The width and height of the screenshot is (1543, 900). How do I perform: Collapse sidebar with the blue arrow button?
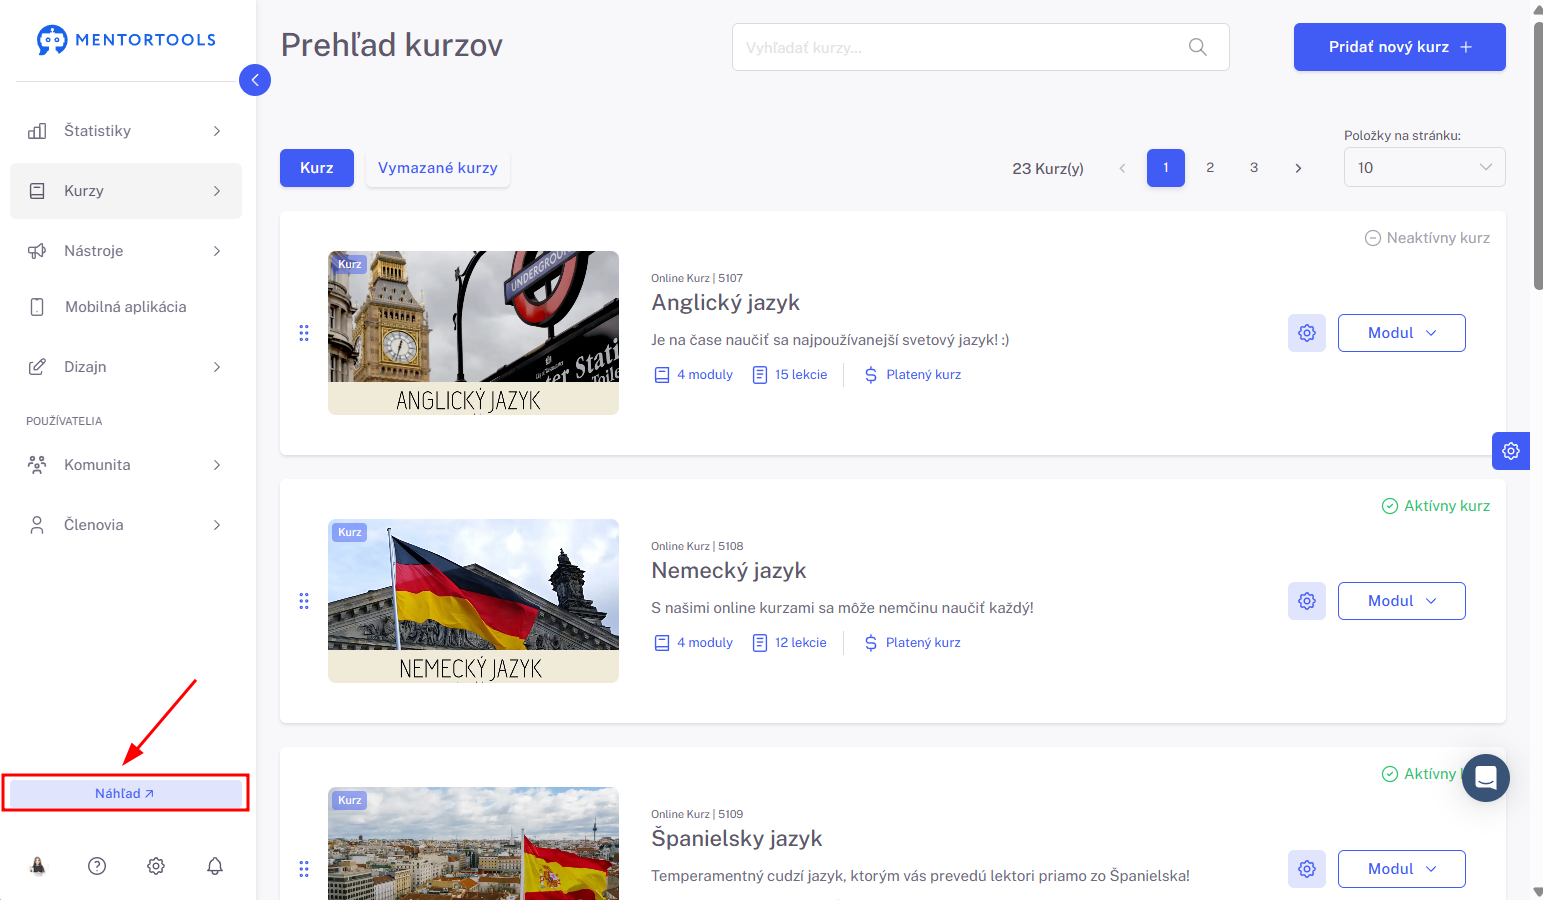pos(255,80)
